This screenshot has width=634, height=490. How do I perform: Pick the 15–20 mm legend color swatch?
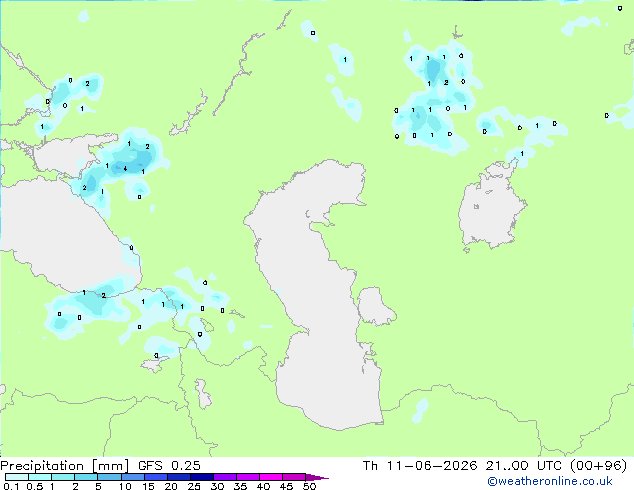tap(155, 477)
